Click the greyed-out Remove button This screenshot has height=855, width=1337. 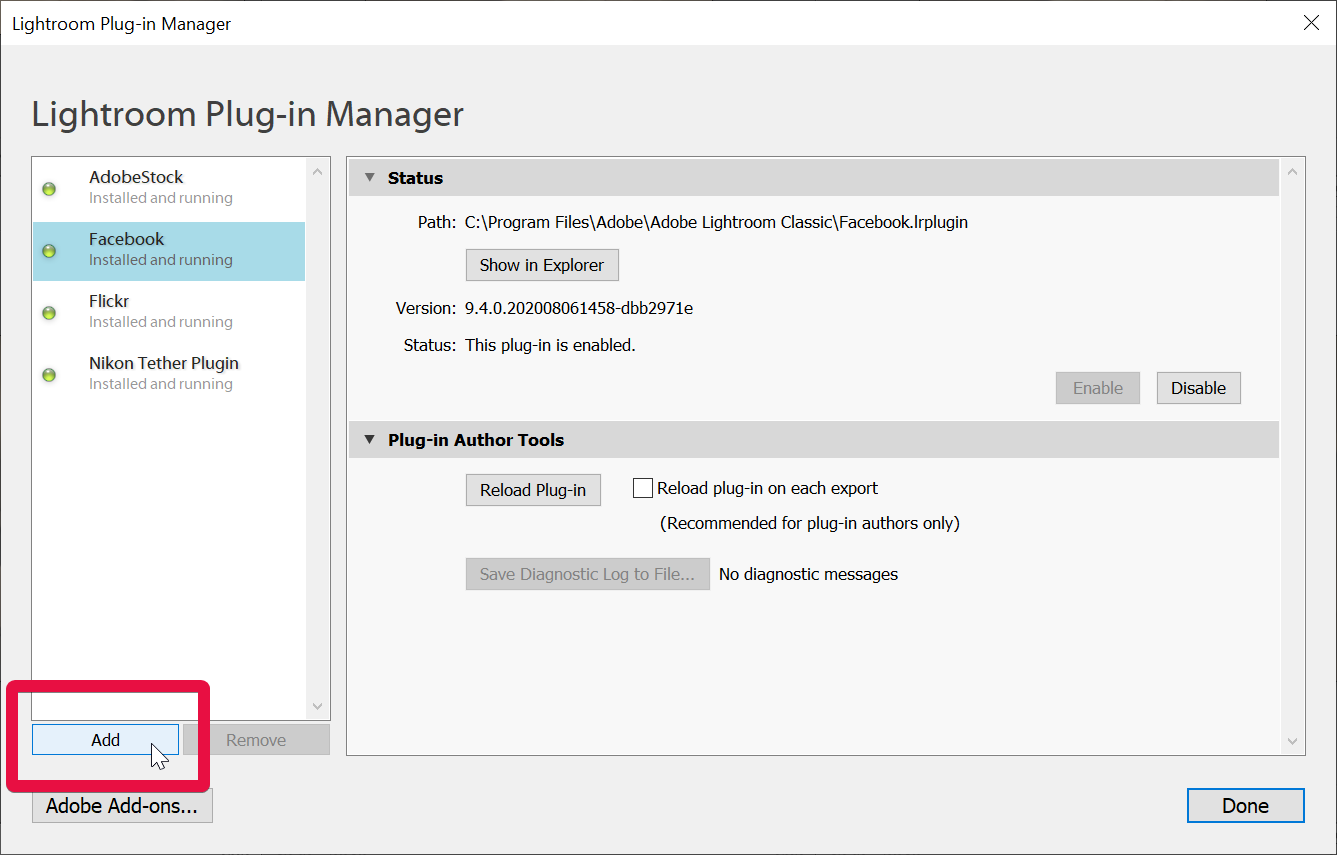pos(256,740)
